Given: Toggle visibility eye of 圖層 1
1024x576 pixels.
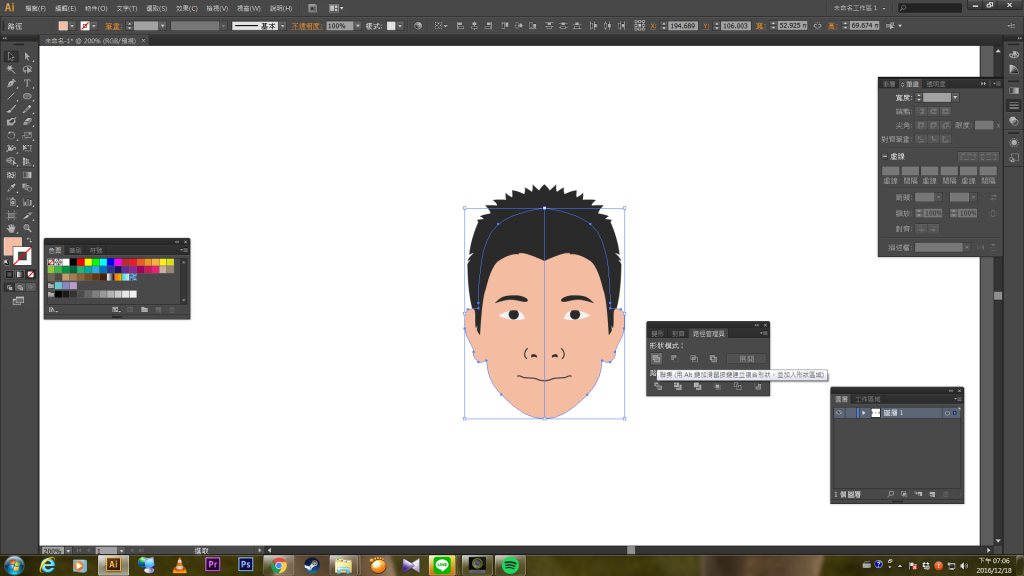Looking at the screenshot, I should 839,413.
